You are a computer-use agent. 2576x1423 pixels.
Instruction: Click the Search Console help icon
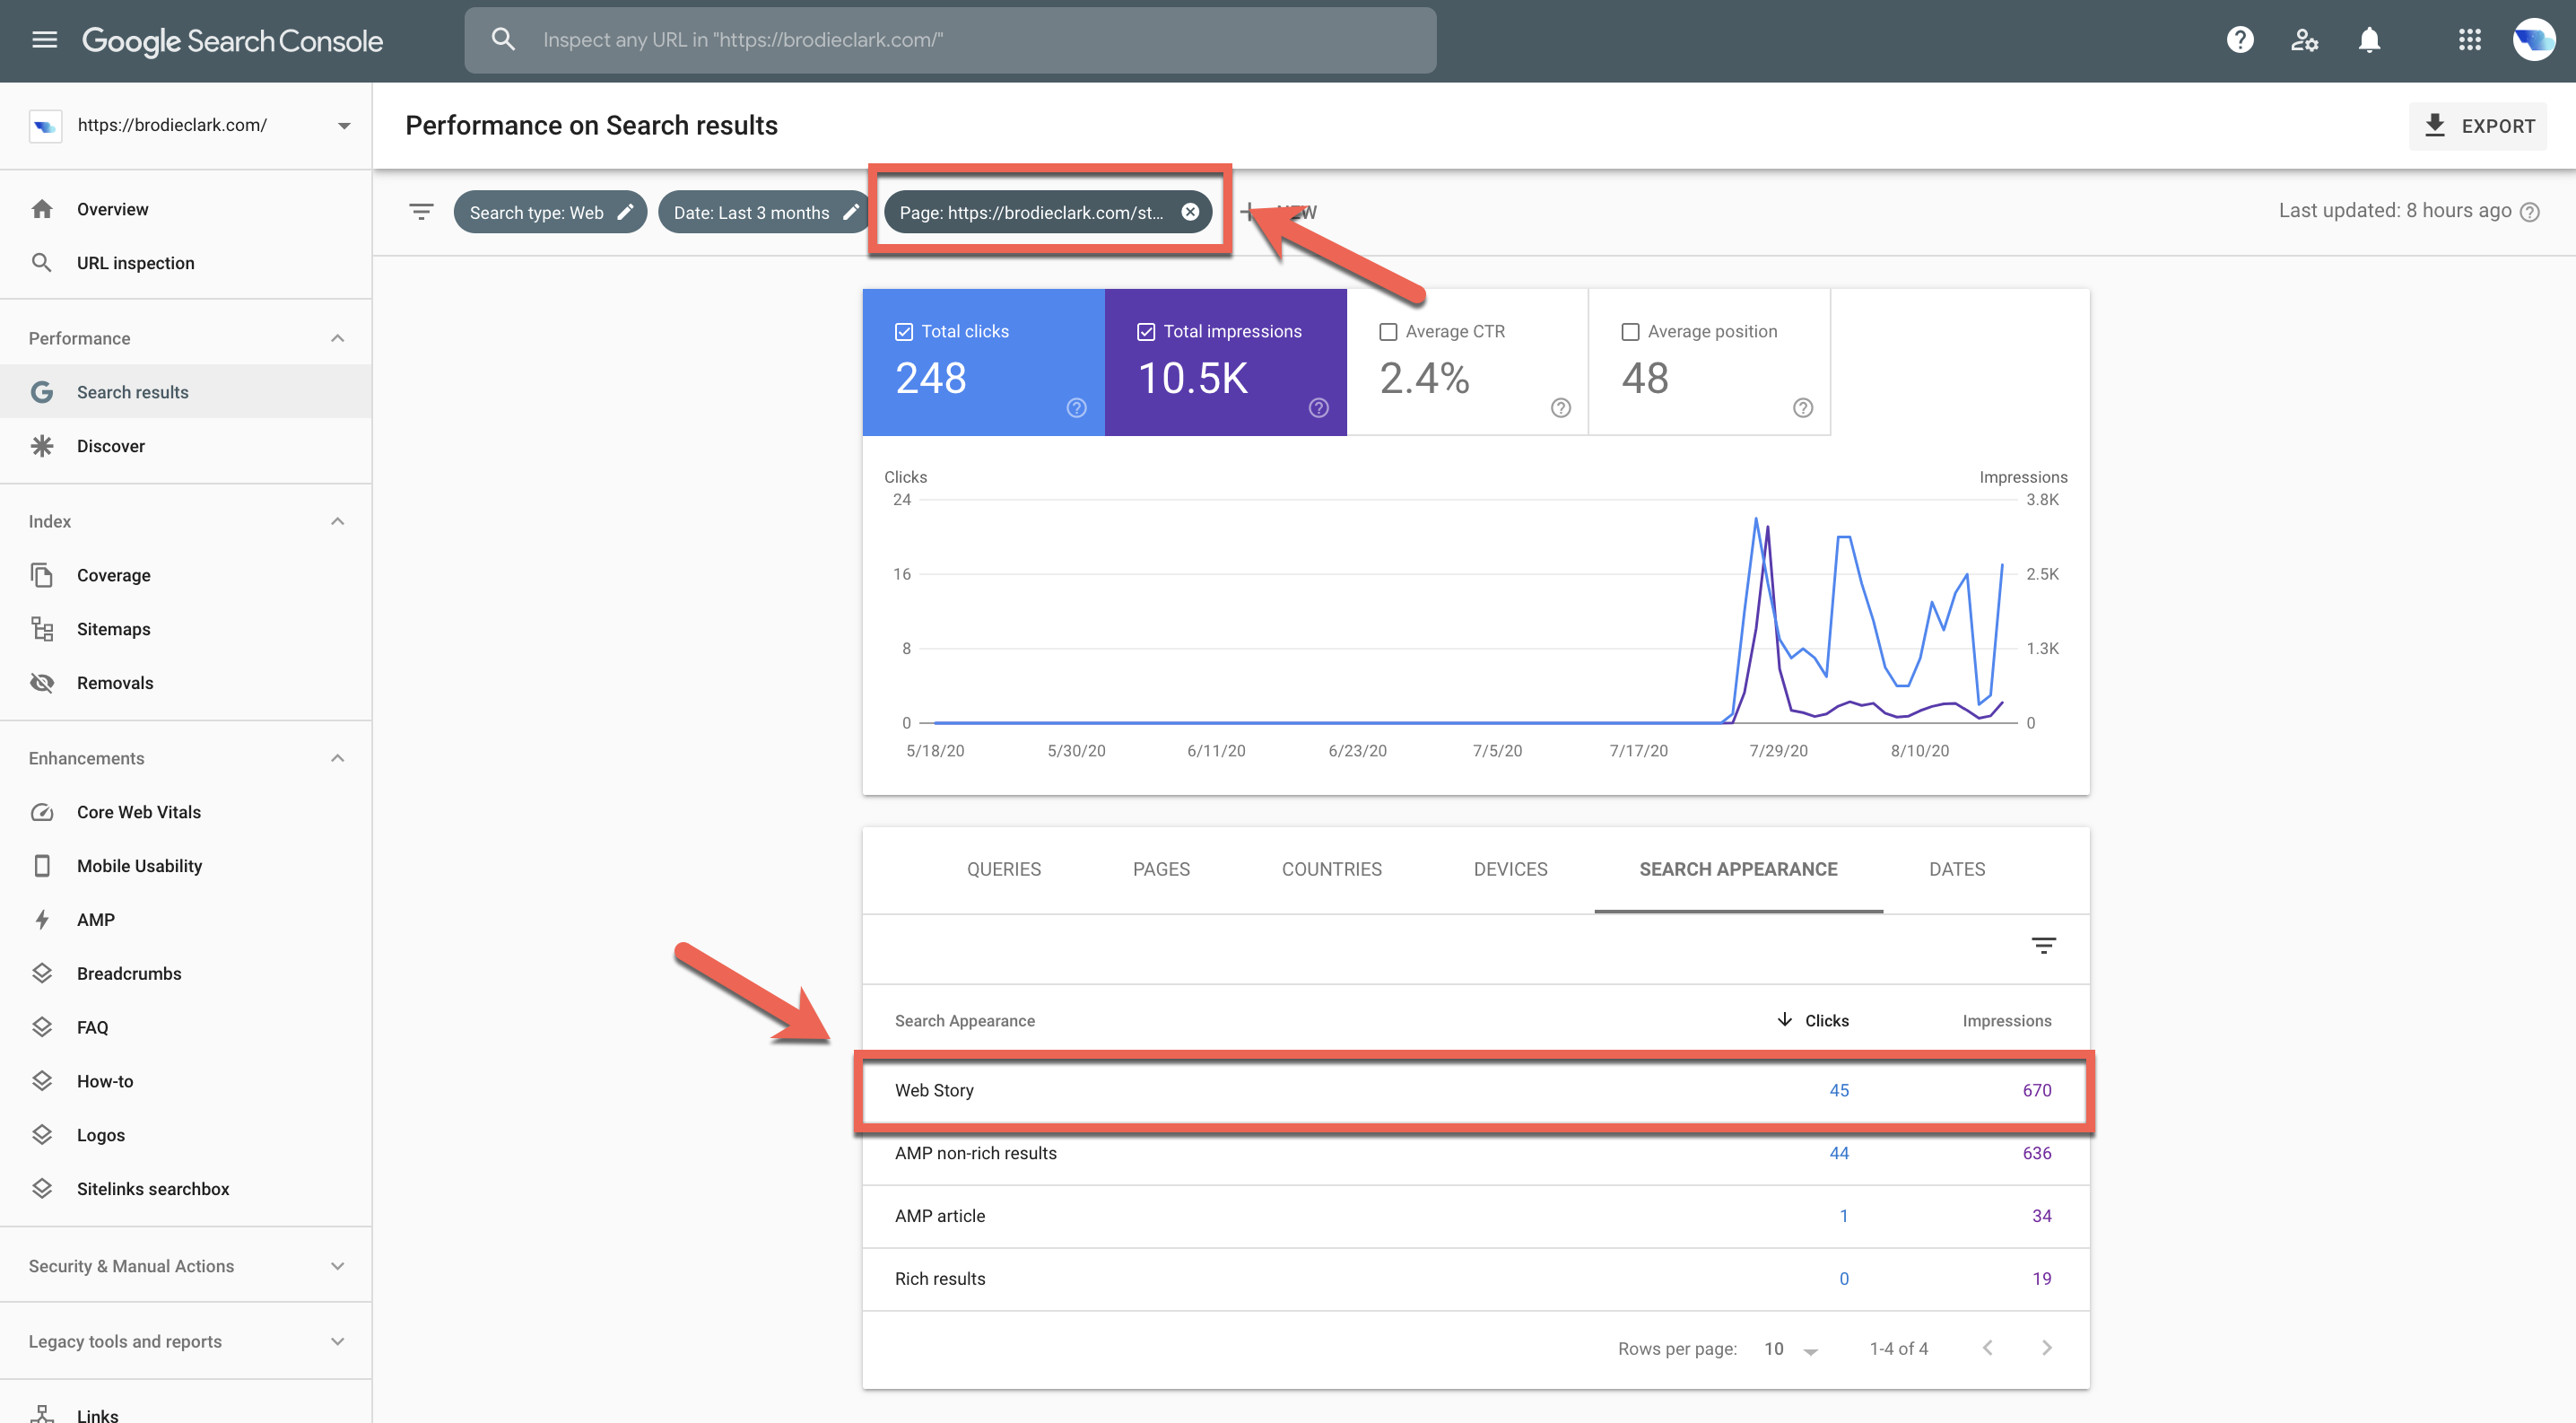[x=2241, y=40]
